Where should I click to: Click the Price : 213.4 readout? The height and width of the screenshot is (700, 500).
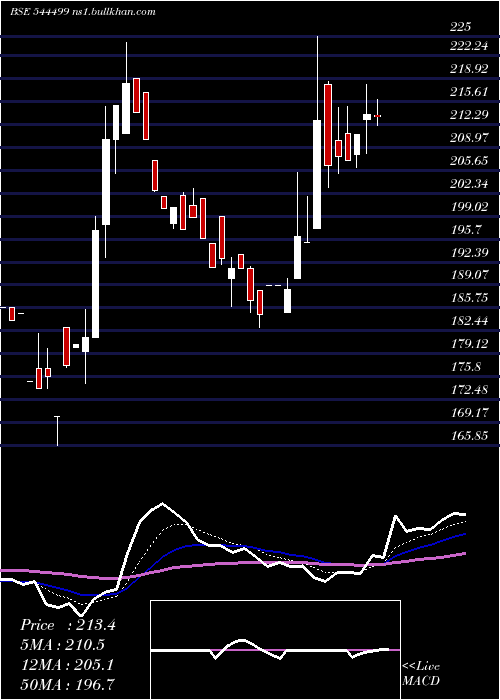click(68, 625)
